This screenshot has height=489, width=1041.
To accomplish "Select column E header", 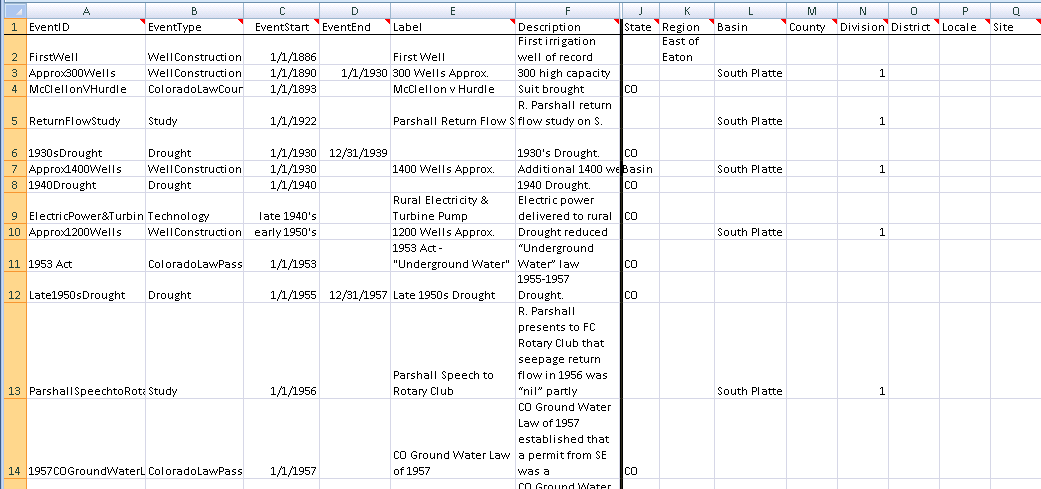I will (453, 10).
